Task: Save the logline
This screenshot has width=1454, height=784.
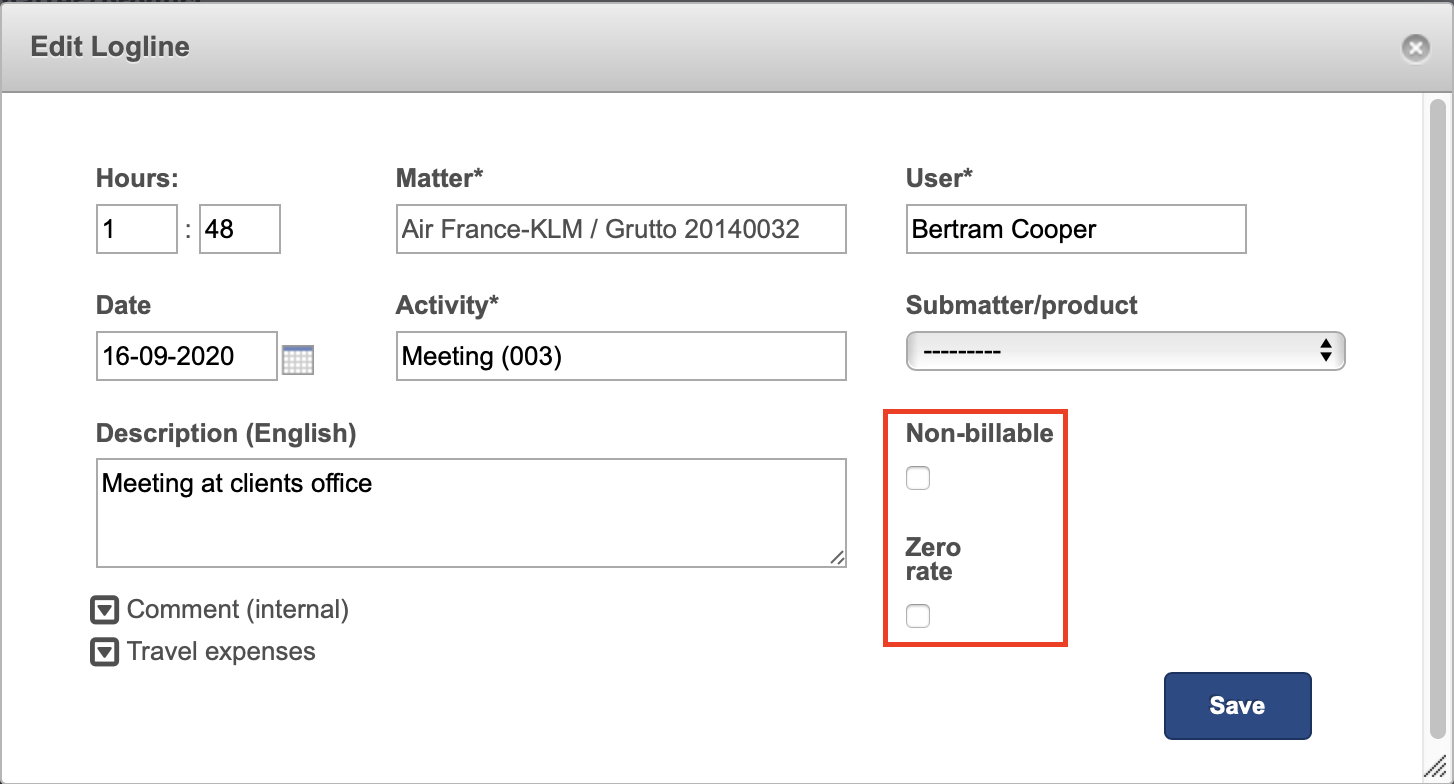Action: 1237,706
